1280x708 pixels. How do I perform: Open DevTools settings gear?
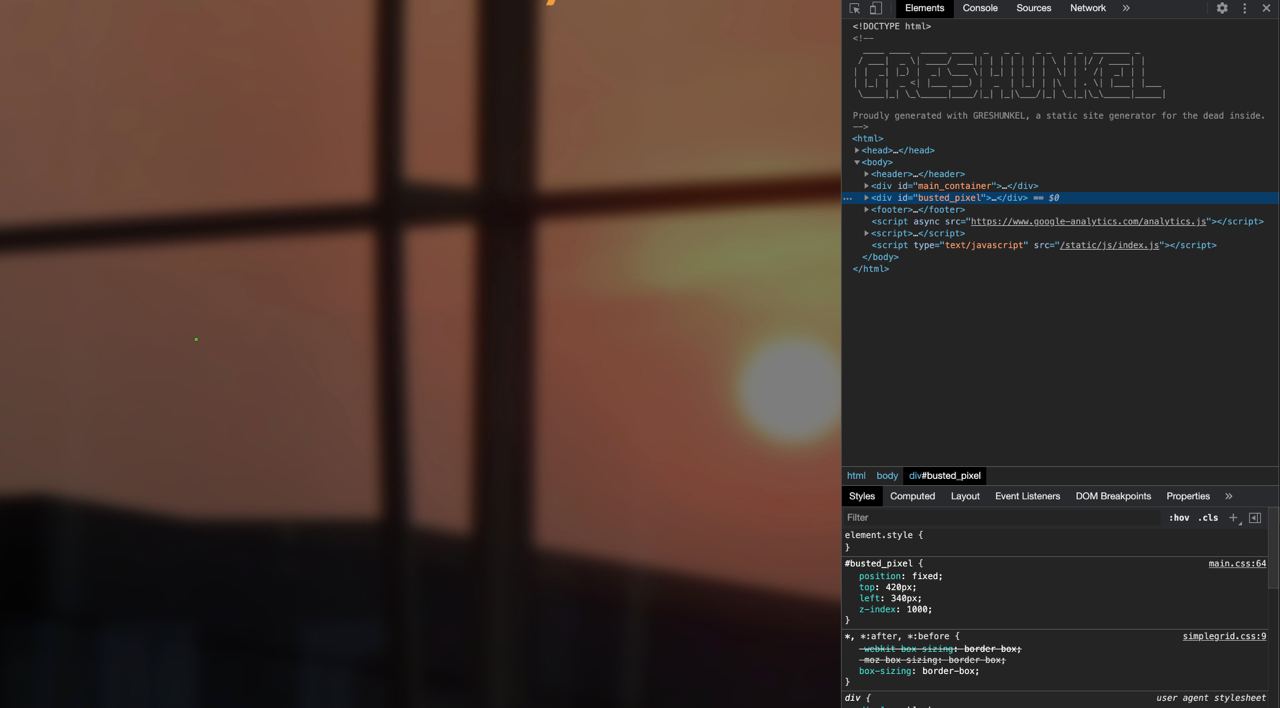point(1222,8)
